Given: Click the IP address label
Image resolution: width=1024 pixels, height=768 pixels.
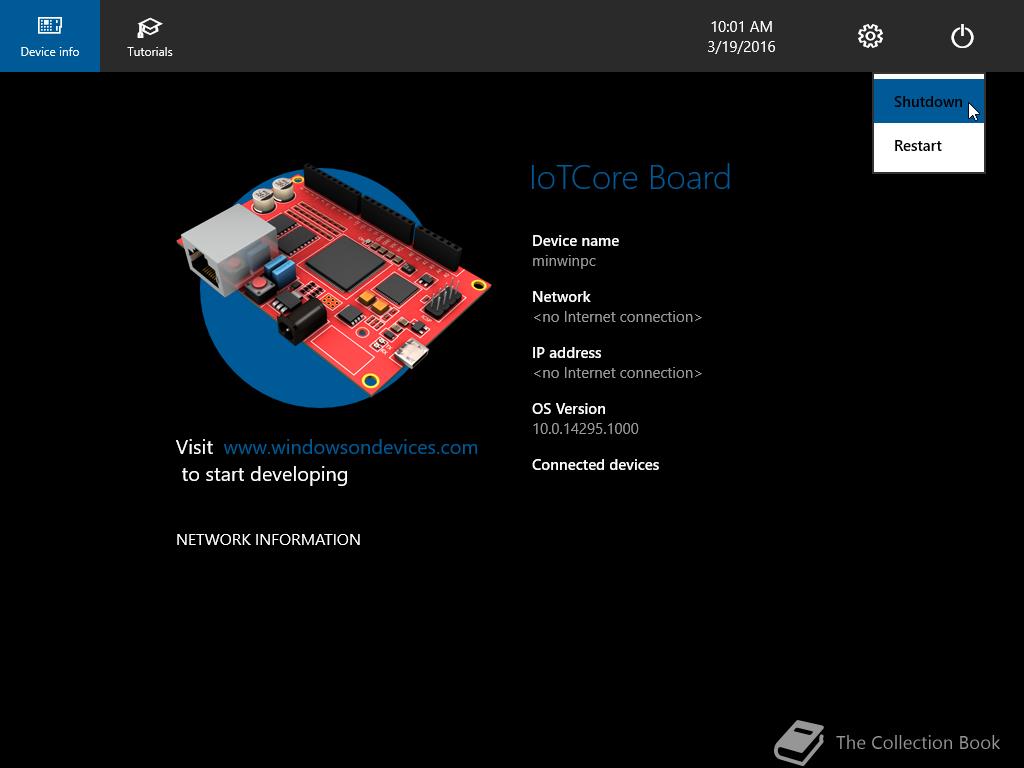Looking at the screenshot, I should click(x=566, y=353).
